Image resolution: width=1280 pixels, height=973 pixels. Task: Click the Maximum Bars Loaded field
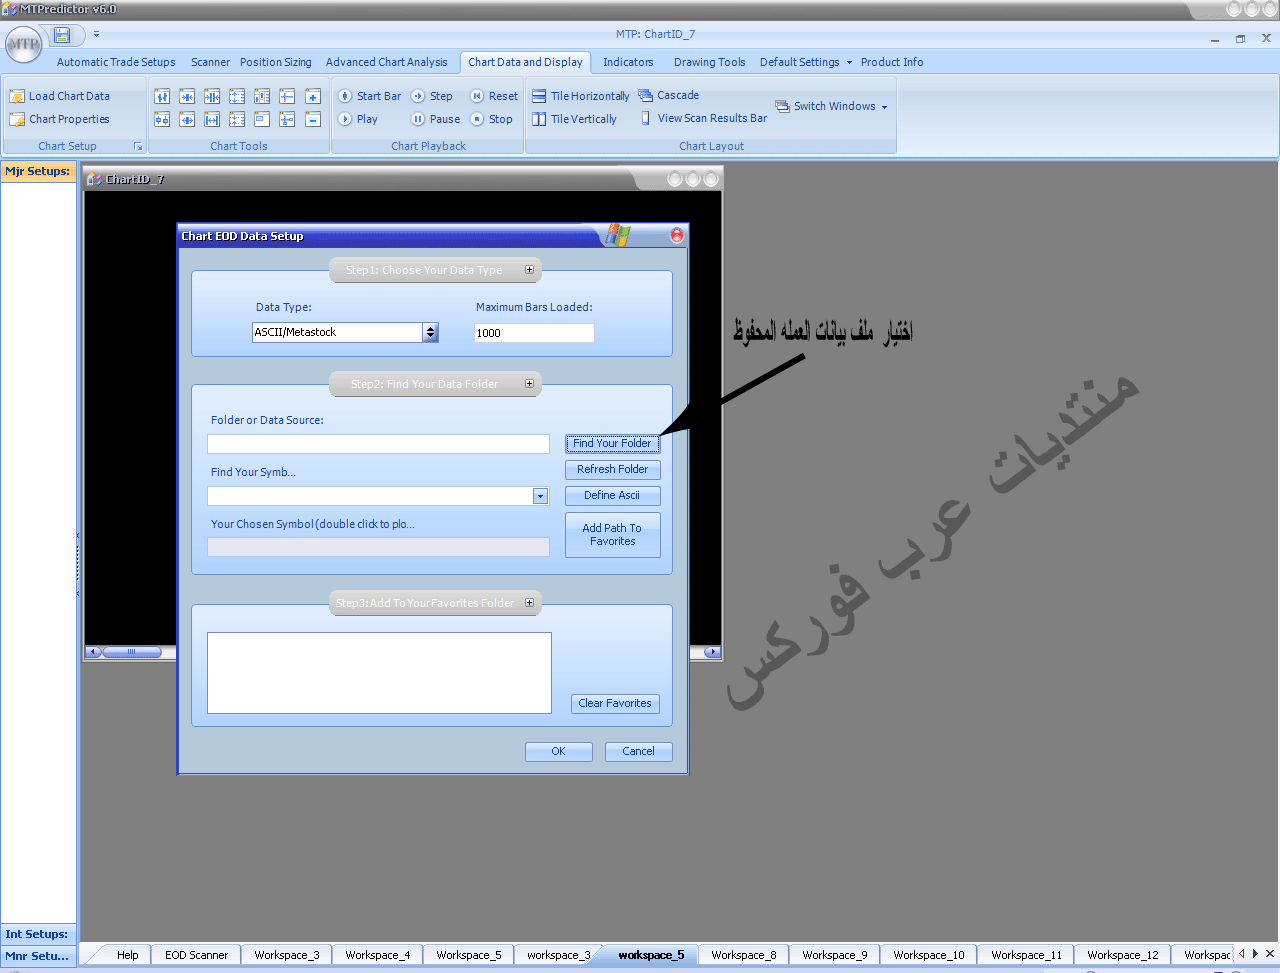534,333
